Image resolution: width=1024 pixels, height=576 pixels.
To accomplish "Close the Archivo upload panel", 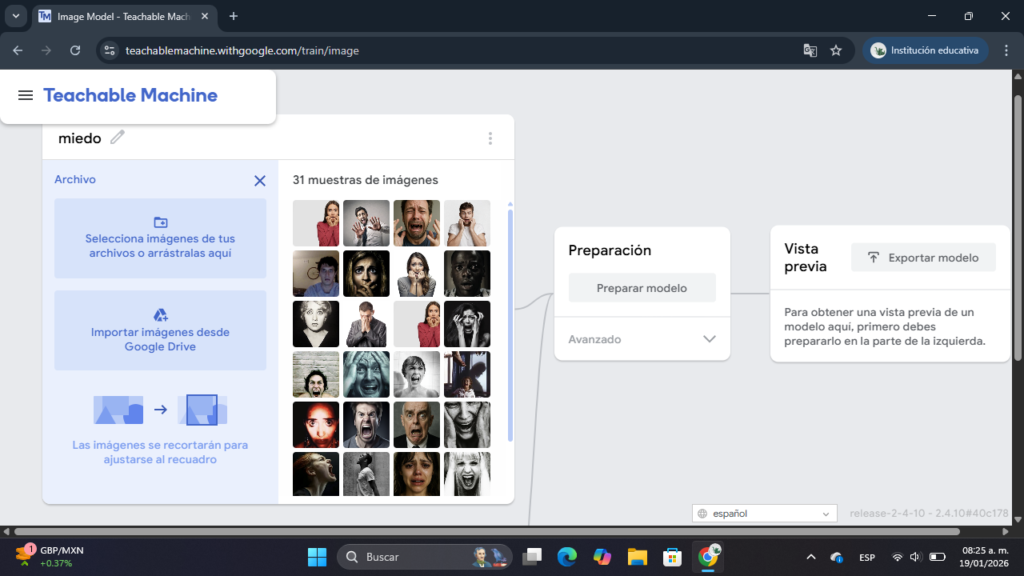I will coord(260,181).
